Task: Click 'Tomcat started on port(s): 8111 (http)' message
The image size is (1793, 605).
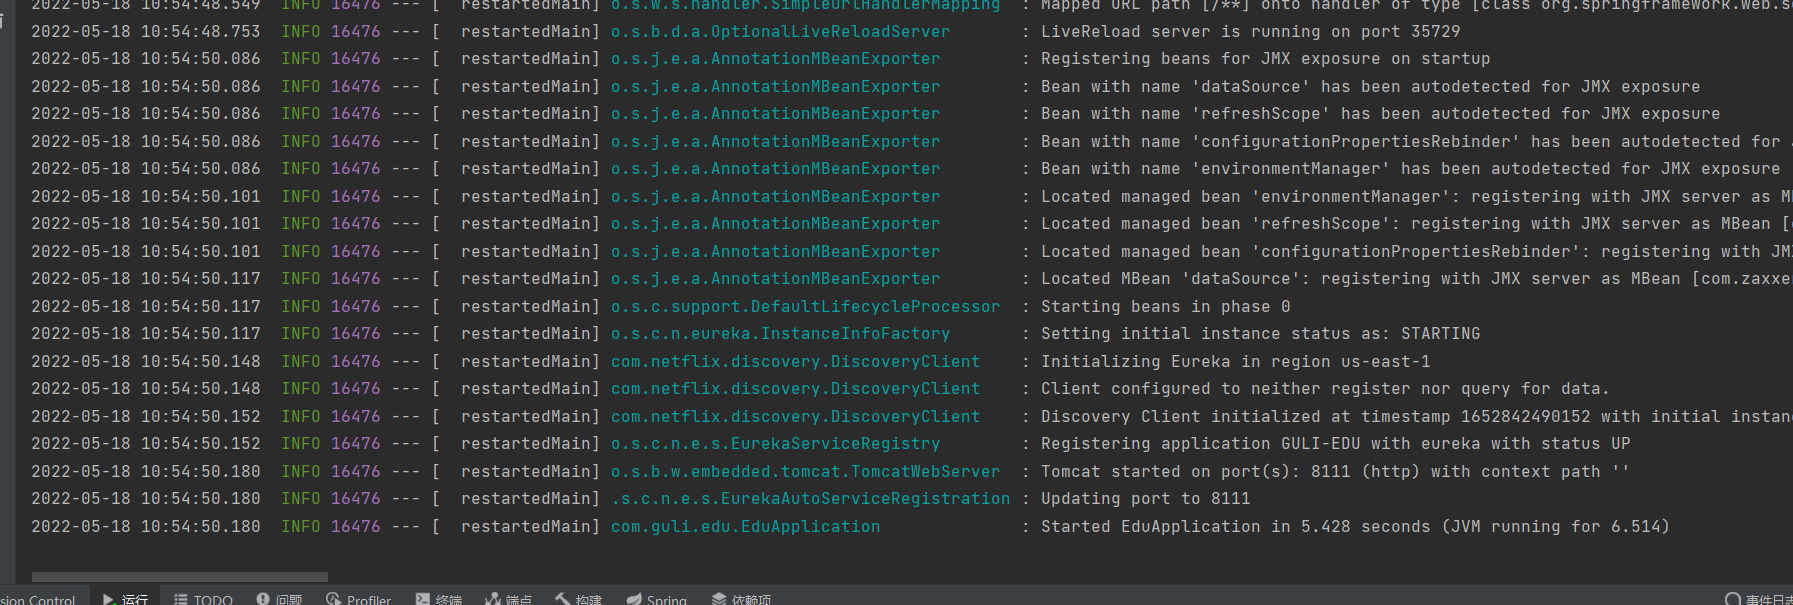Action: point(1335,472)
